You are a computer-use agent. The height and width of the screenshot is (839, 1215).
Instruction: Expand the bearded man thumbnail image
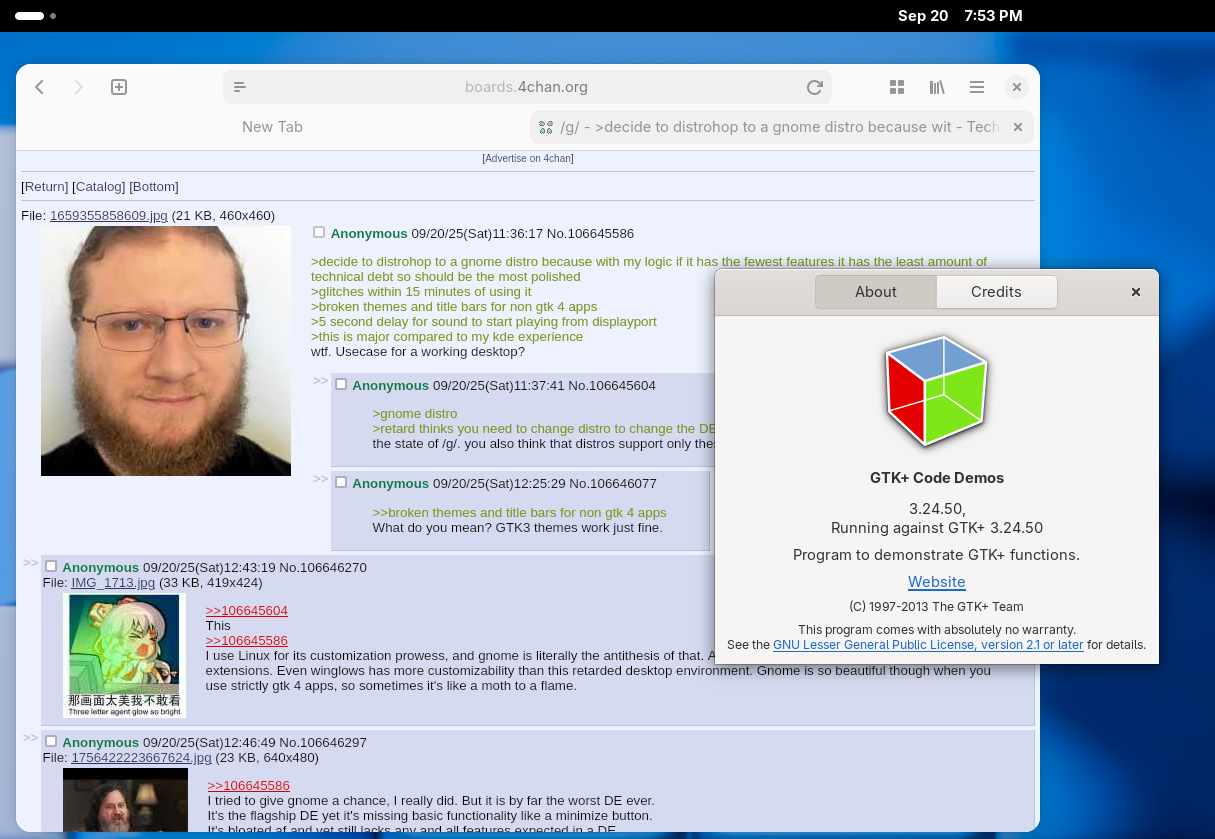pos(166,351)
